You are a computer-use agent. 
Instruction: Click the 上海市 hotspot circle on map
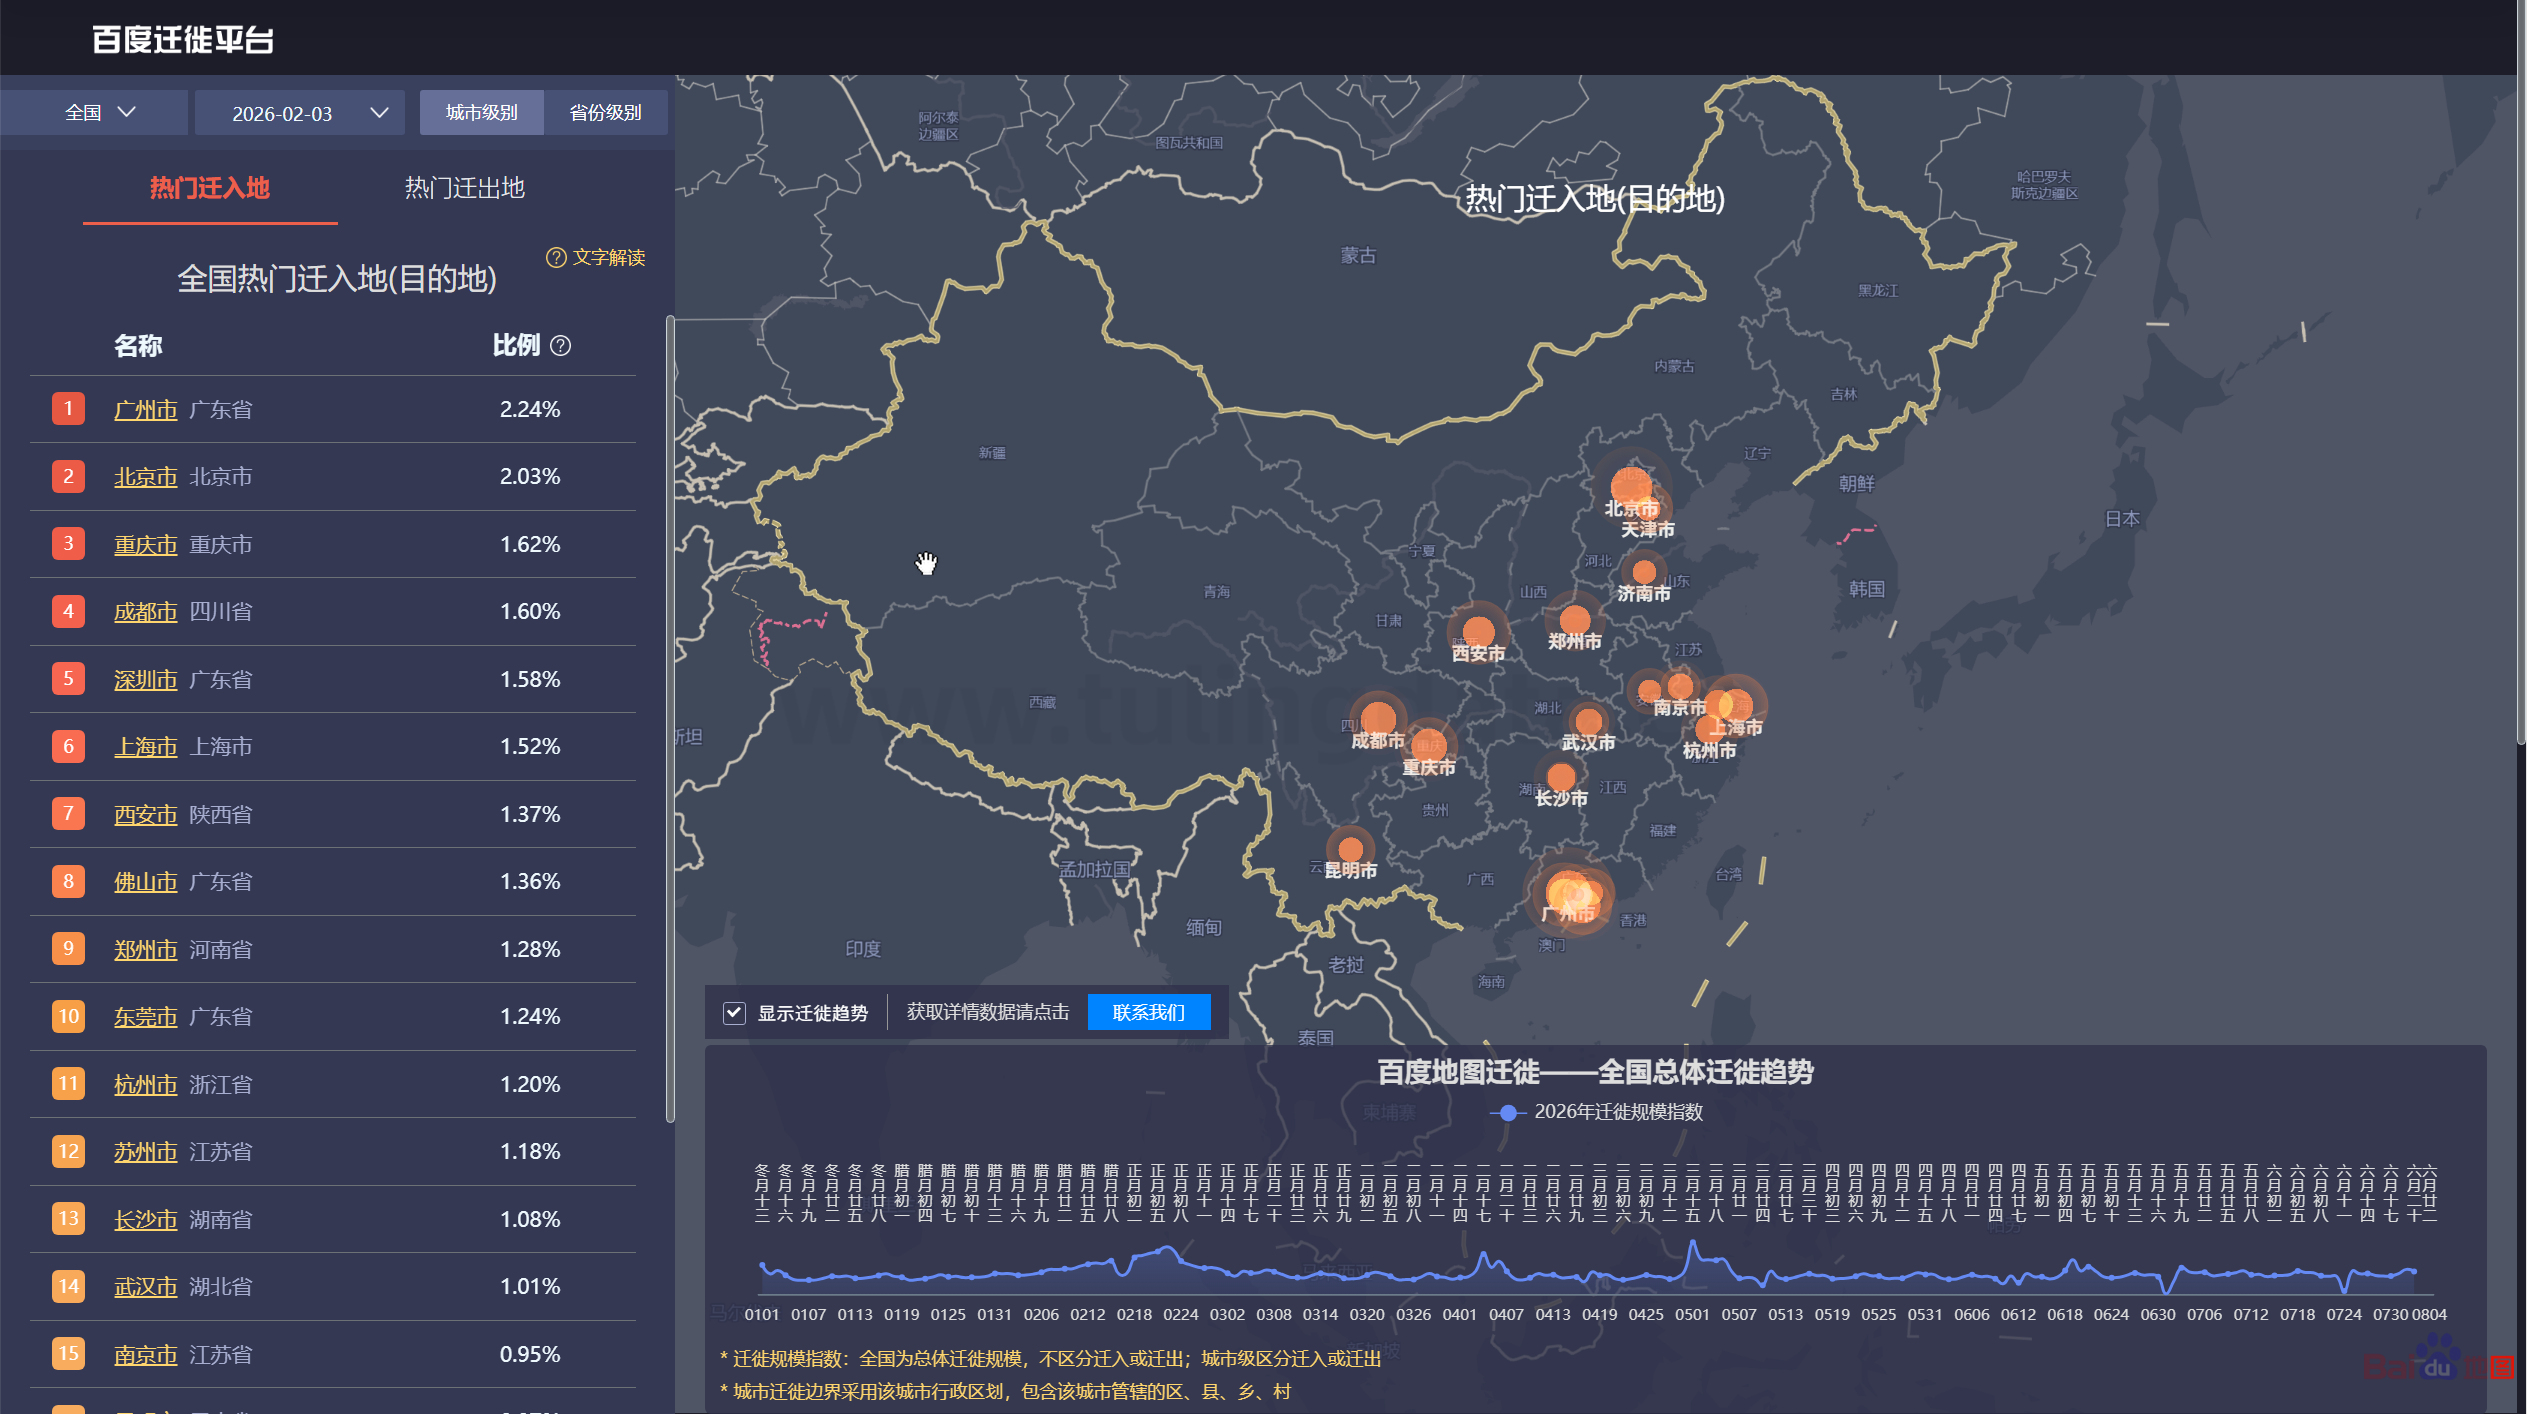[1735, 705]
